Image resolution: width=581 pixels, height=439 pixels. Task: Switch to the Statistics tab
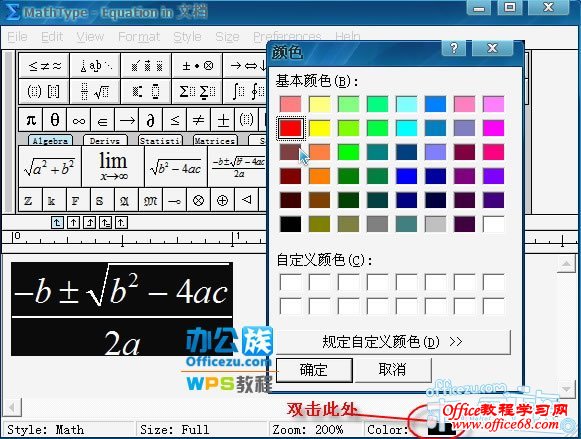160,140
